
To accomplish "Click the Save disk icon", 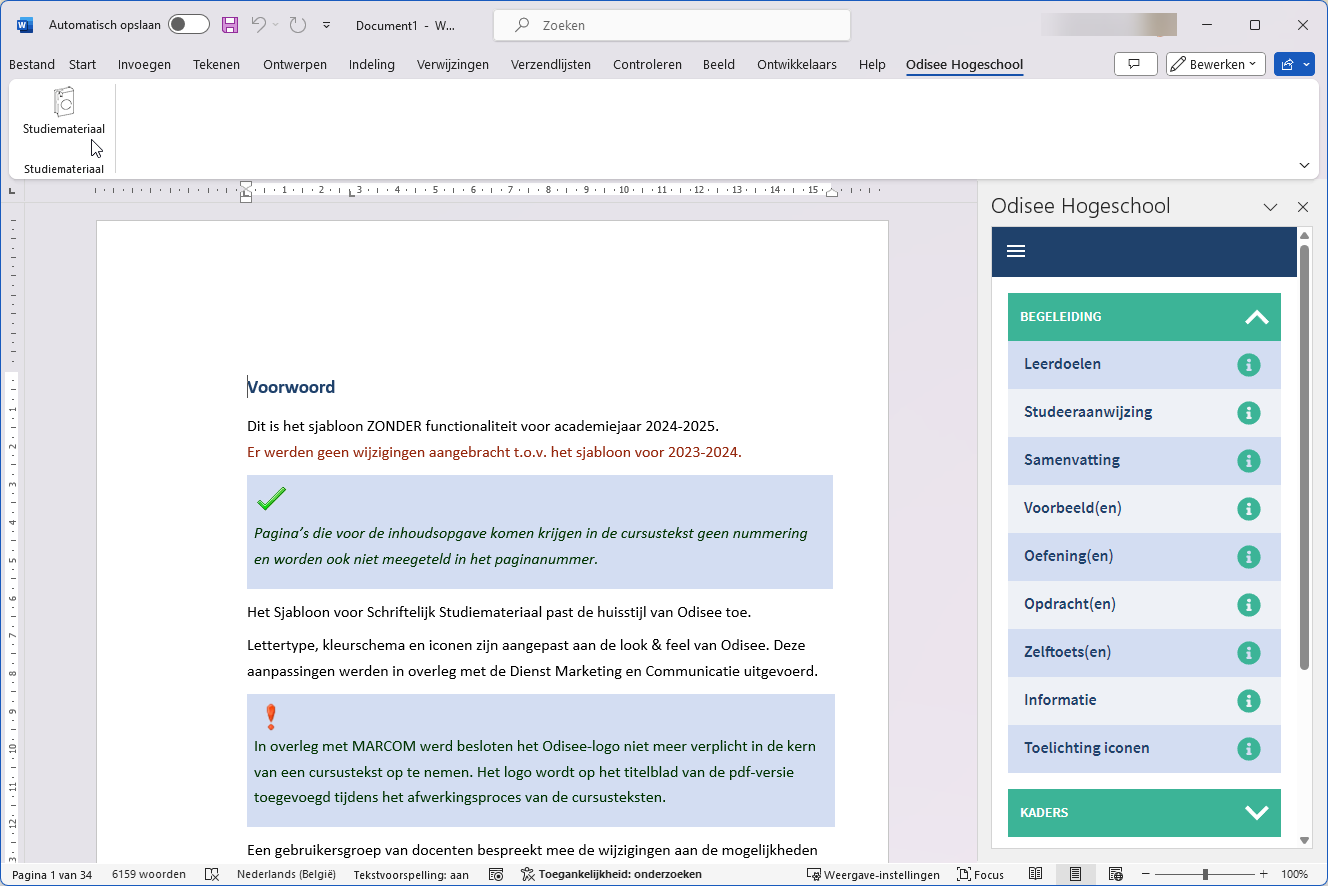I will (230, 25).
